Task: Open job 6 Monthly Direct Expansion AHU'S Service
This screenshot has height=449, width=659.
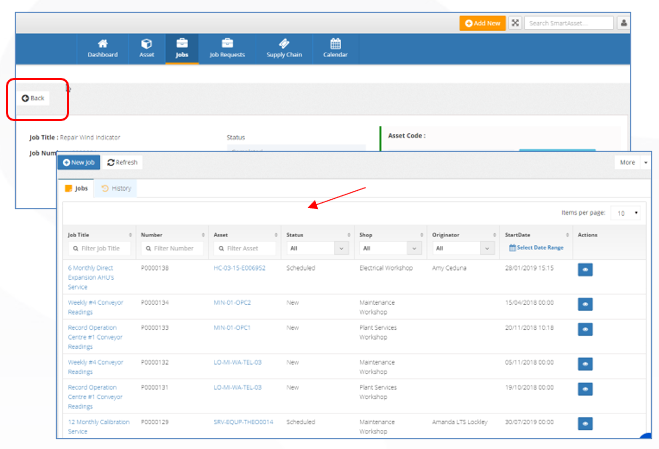Action: [91, 277]
